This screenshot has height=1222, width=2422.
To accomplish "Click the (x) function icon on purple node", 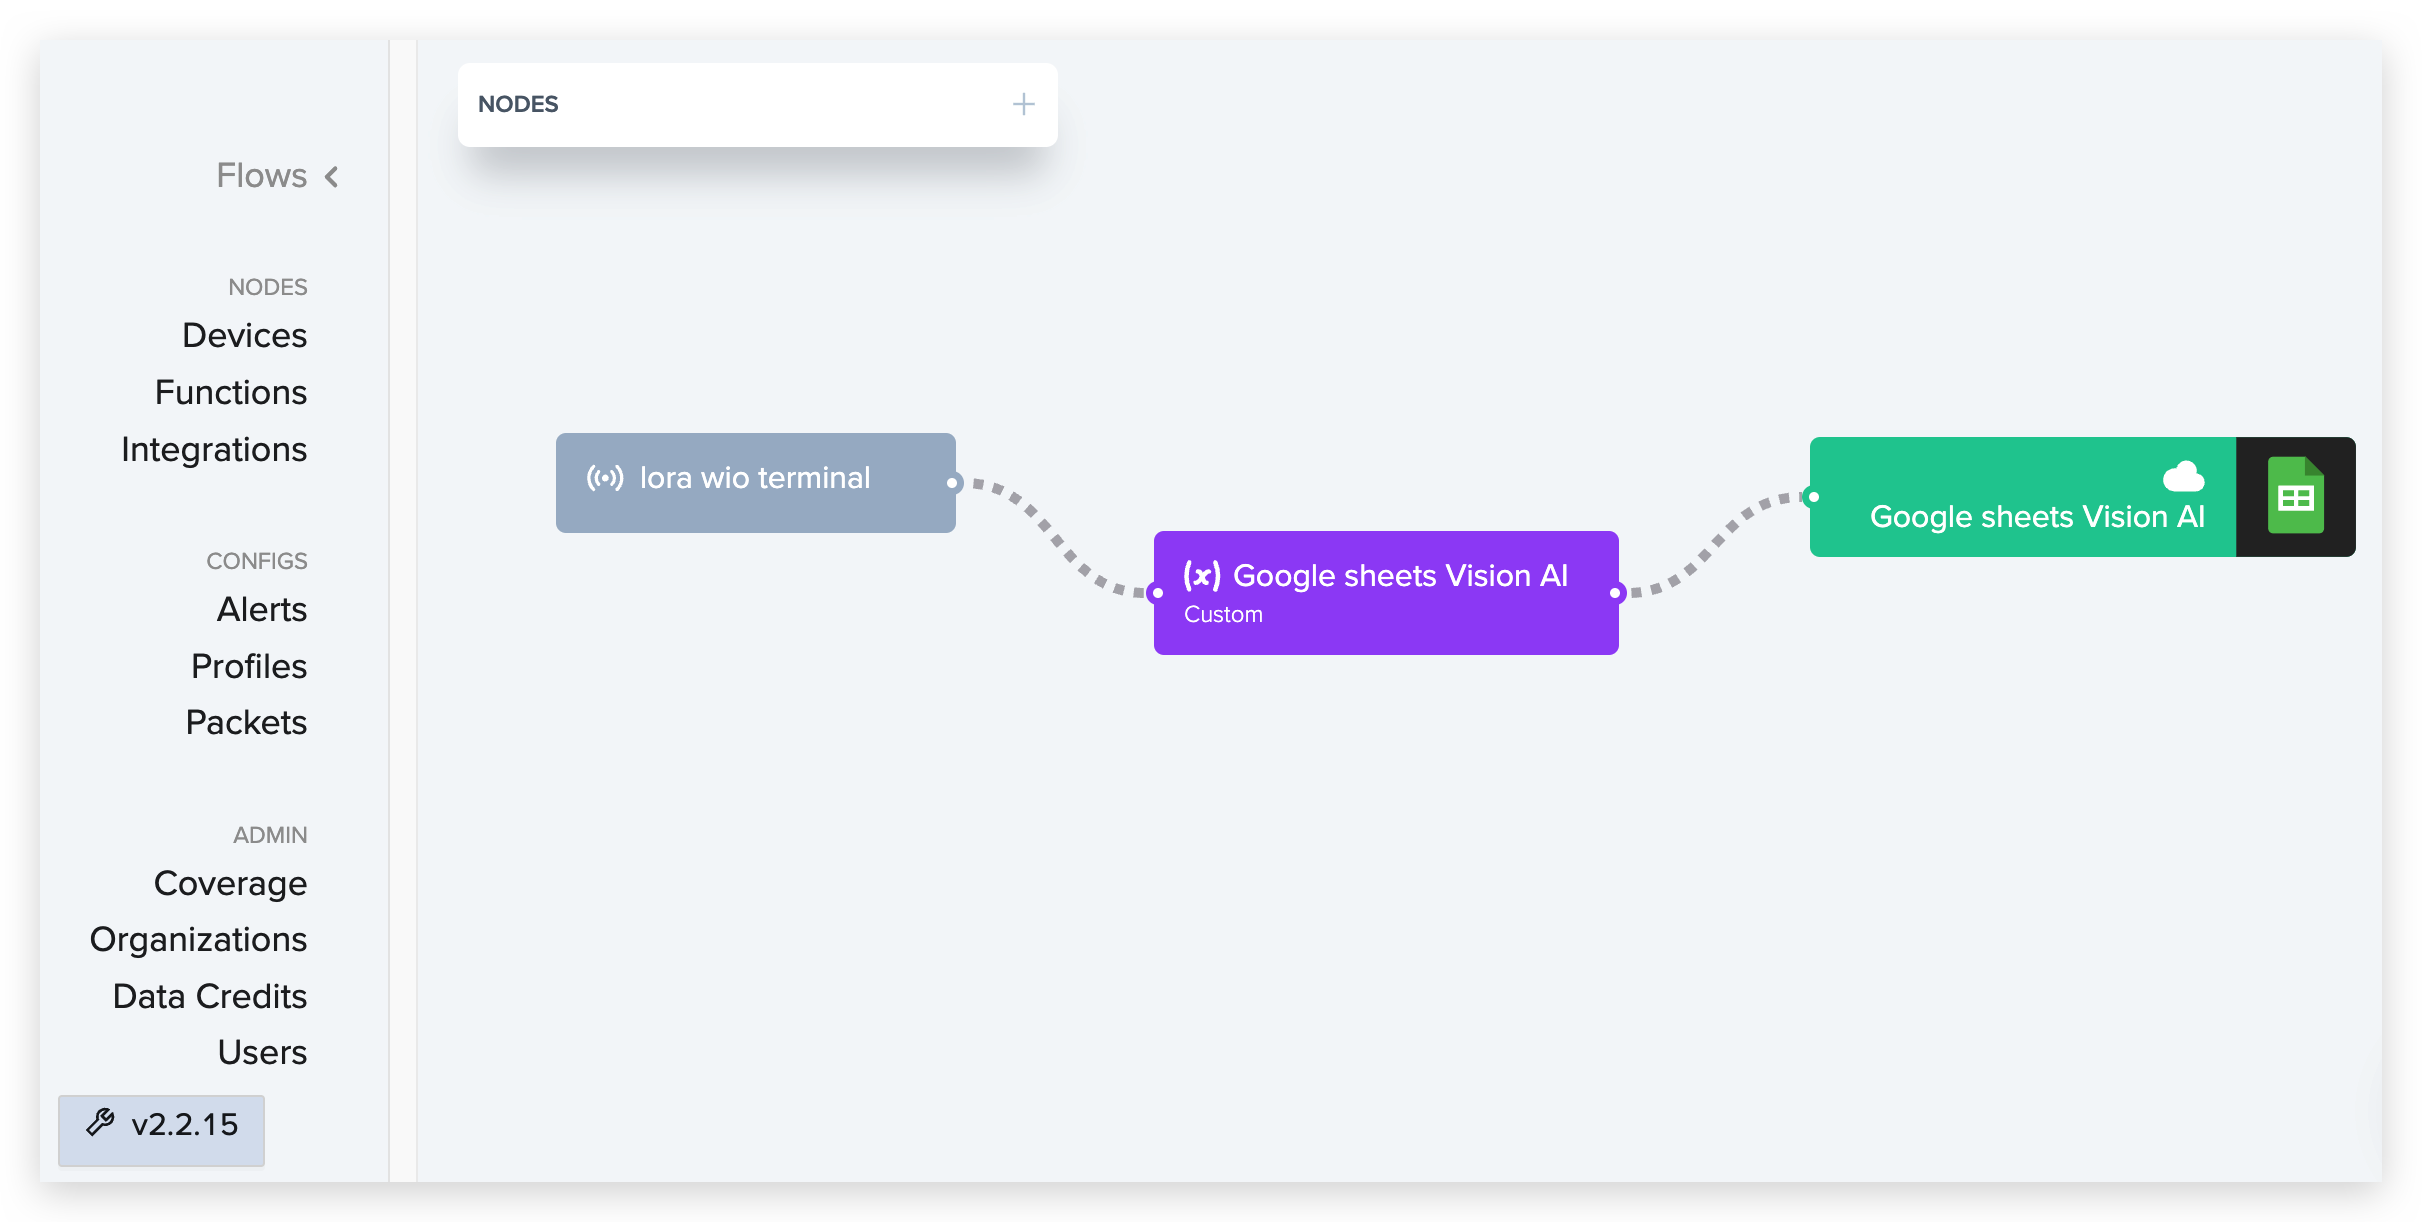I will [1202, 575].
